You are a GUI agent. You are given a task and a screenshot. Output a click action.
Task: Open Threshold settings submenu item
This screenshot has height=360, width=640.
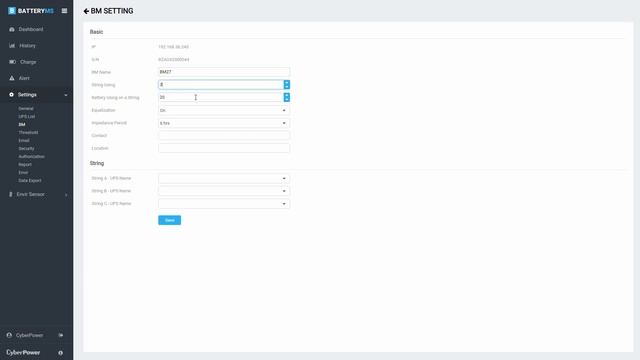[x=28, y=133]
